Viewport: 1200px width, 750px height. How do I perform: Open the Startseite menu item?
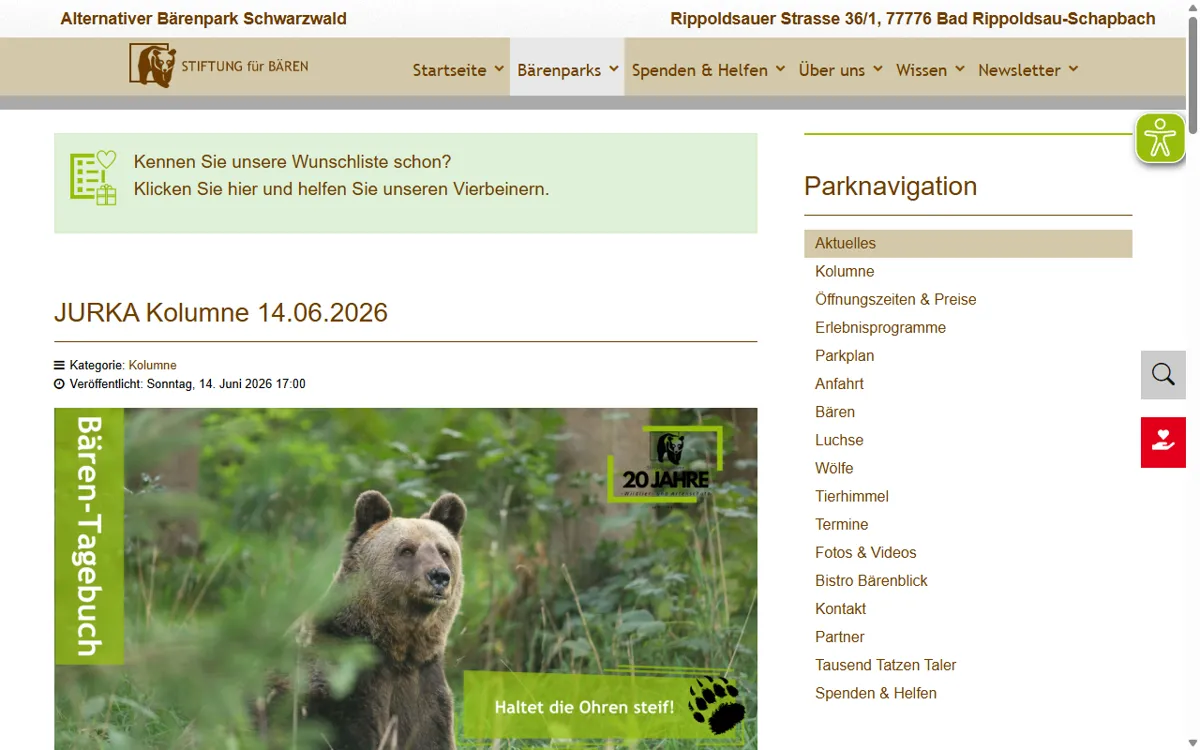coord(449,70)
